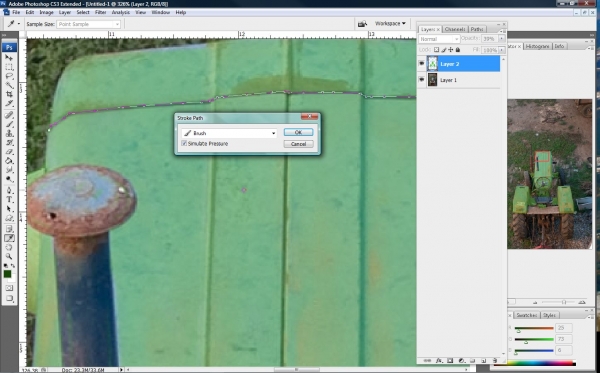Hide Layer 1 using its eye icon
This screenshot has height=373, width=600.
[x=421, y=80]
